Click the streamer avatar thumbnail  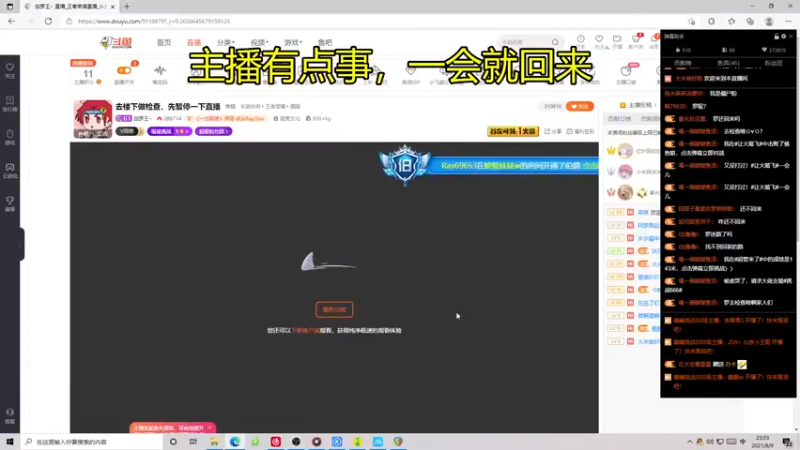[92, 119]
